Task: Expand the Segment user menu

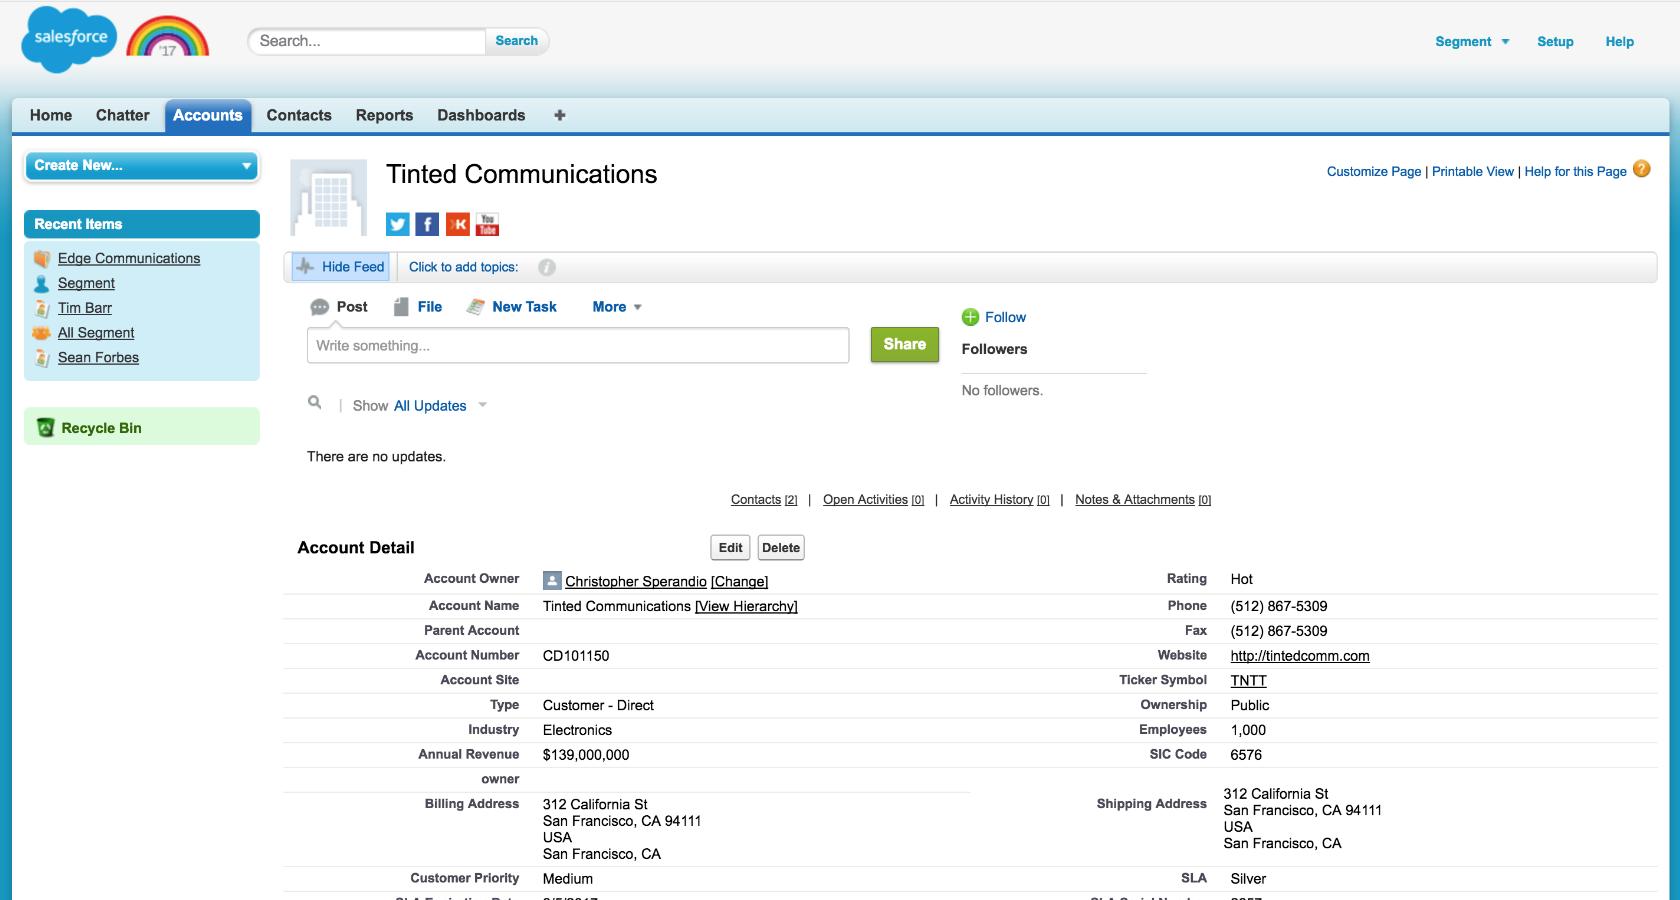Action: click(x=1472, y=41)
